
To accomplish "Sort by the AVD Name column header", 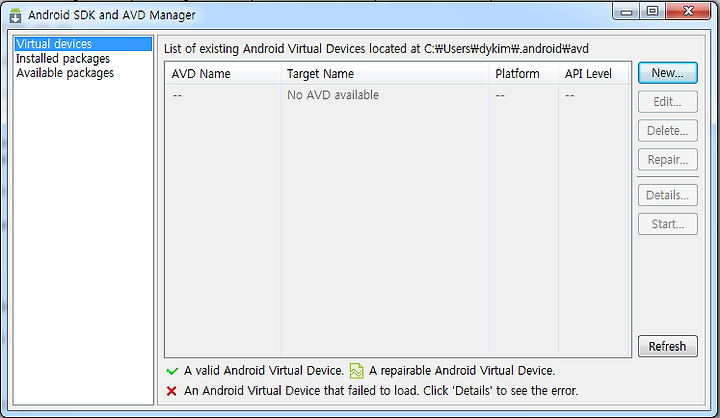I will click(x=223, y=73).
